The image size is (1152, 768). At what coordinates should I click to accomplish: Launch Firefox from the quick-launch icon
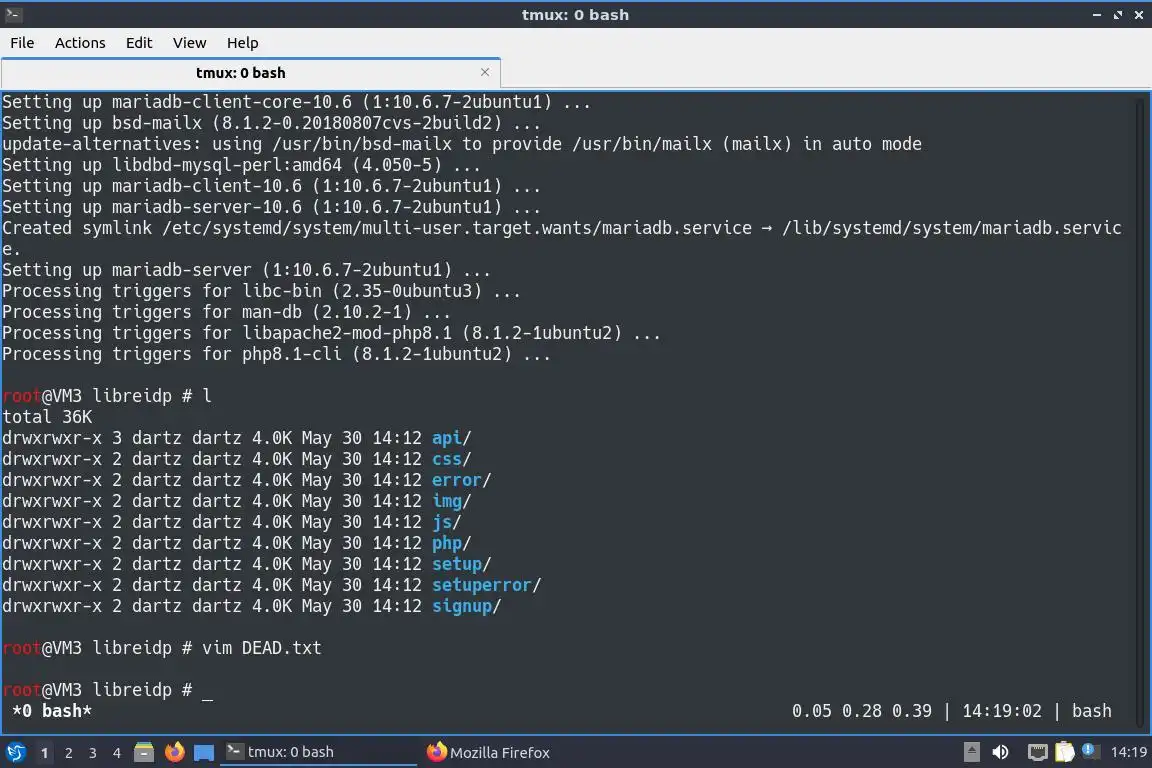point(174,753)
